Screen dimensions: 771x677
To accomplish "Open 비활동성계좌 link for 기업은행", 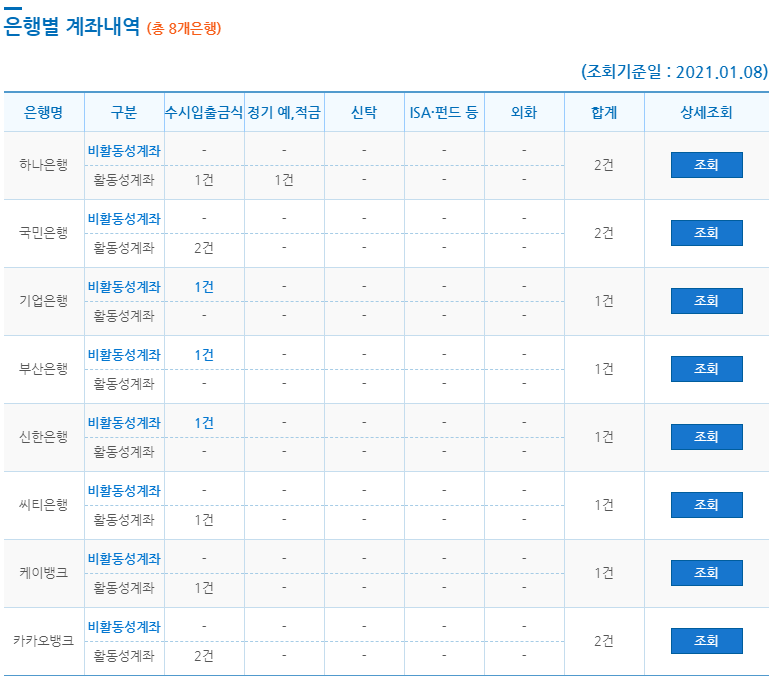I will click(124, 287).
